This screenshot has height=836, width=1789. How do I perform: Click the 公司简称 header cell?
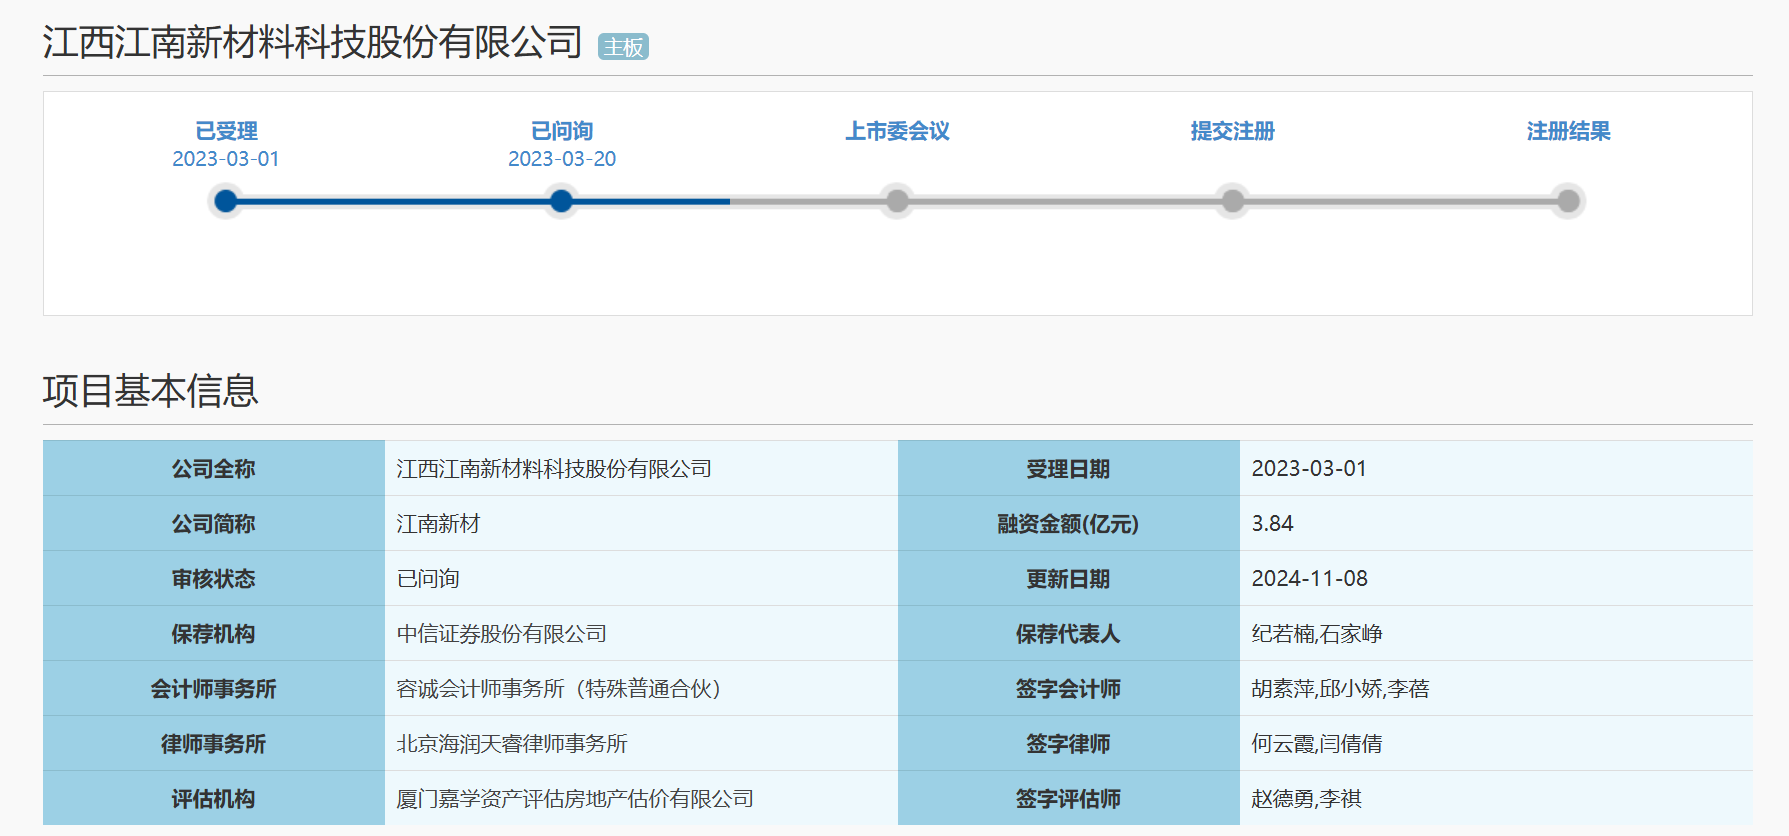tap(213, 523)
